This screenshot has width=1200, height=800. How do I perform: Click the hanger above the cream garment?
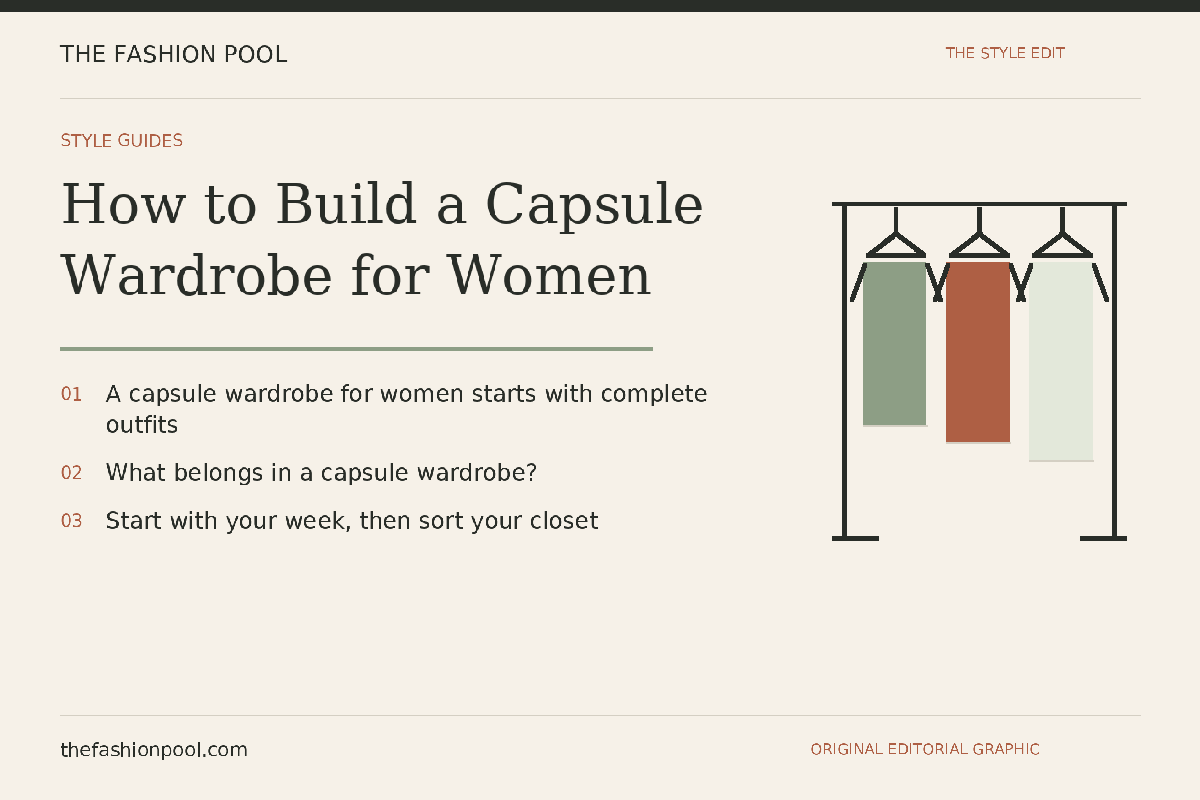(1061, 233)
